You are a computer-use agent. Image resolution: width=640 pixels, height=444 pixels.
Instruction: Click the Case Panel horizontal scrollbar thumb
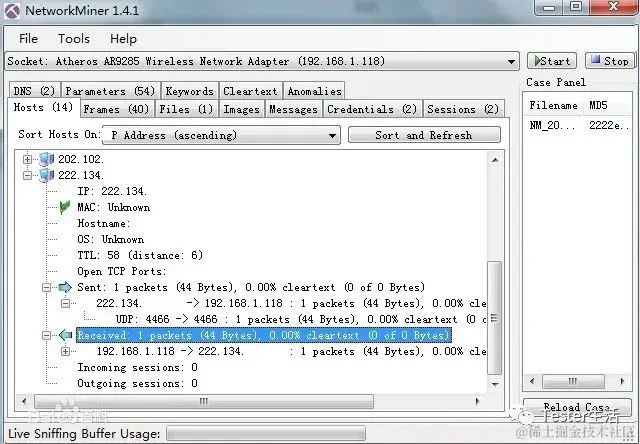click(x=573, y=382)
